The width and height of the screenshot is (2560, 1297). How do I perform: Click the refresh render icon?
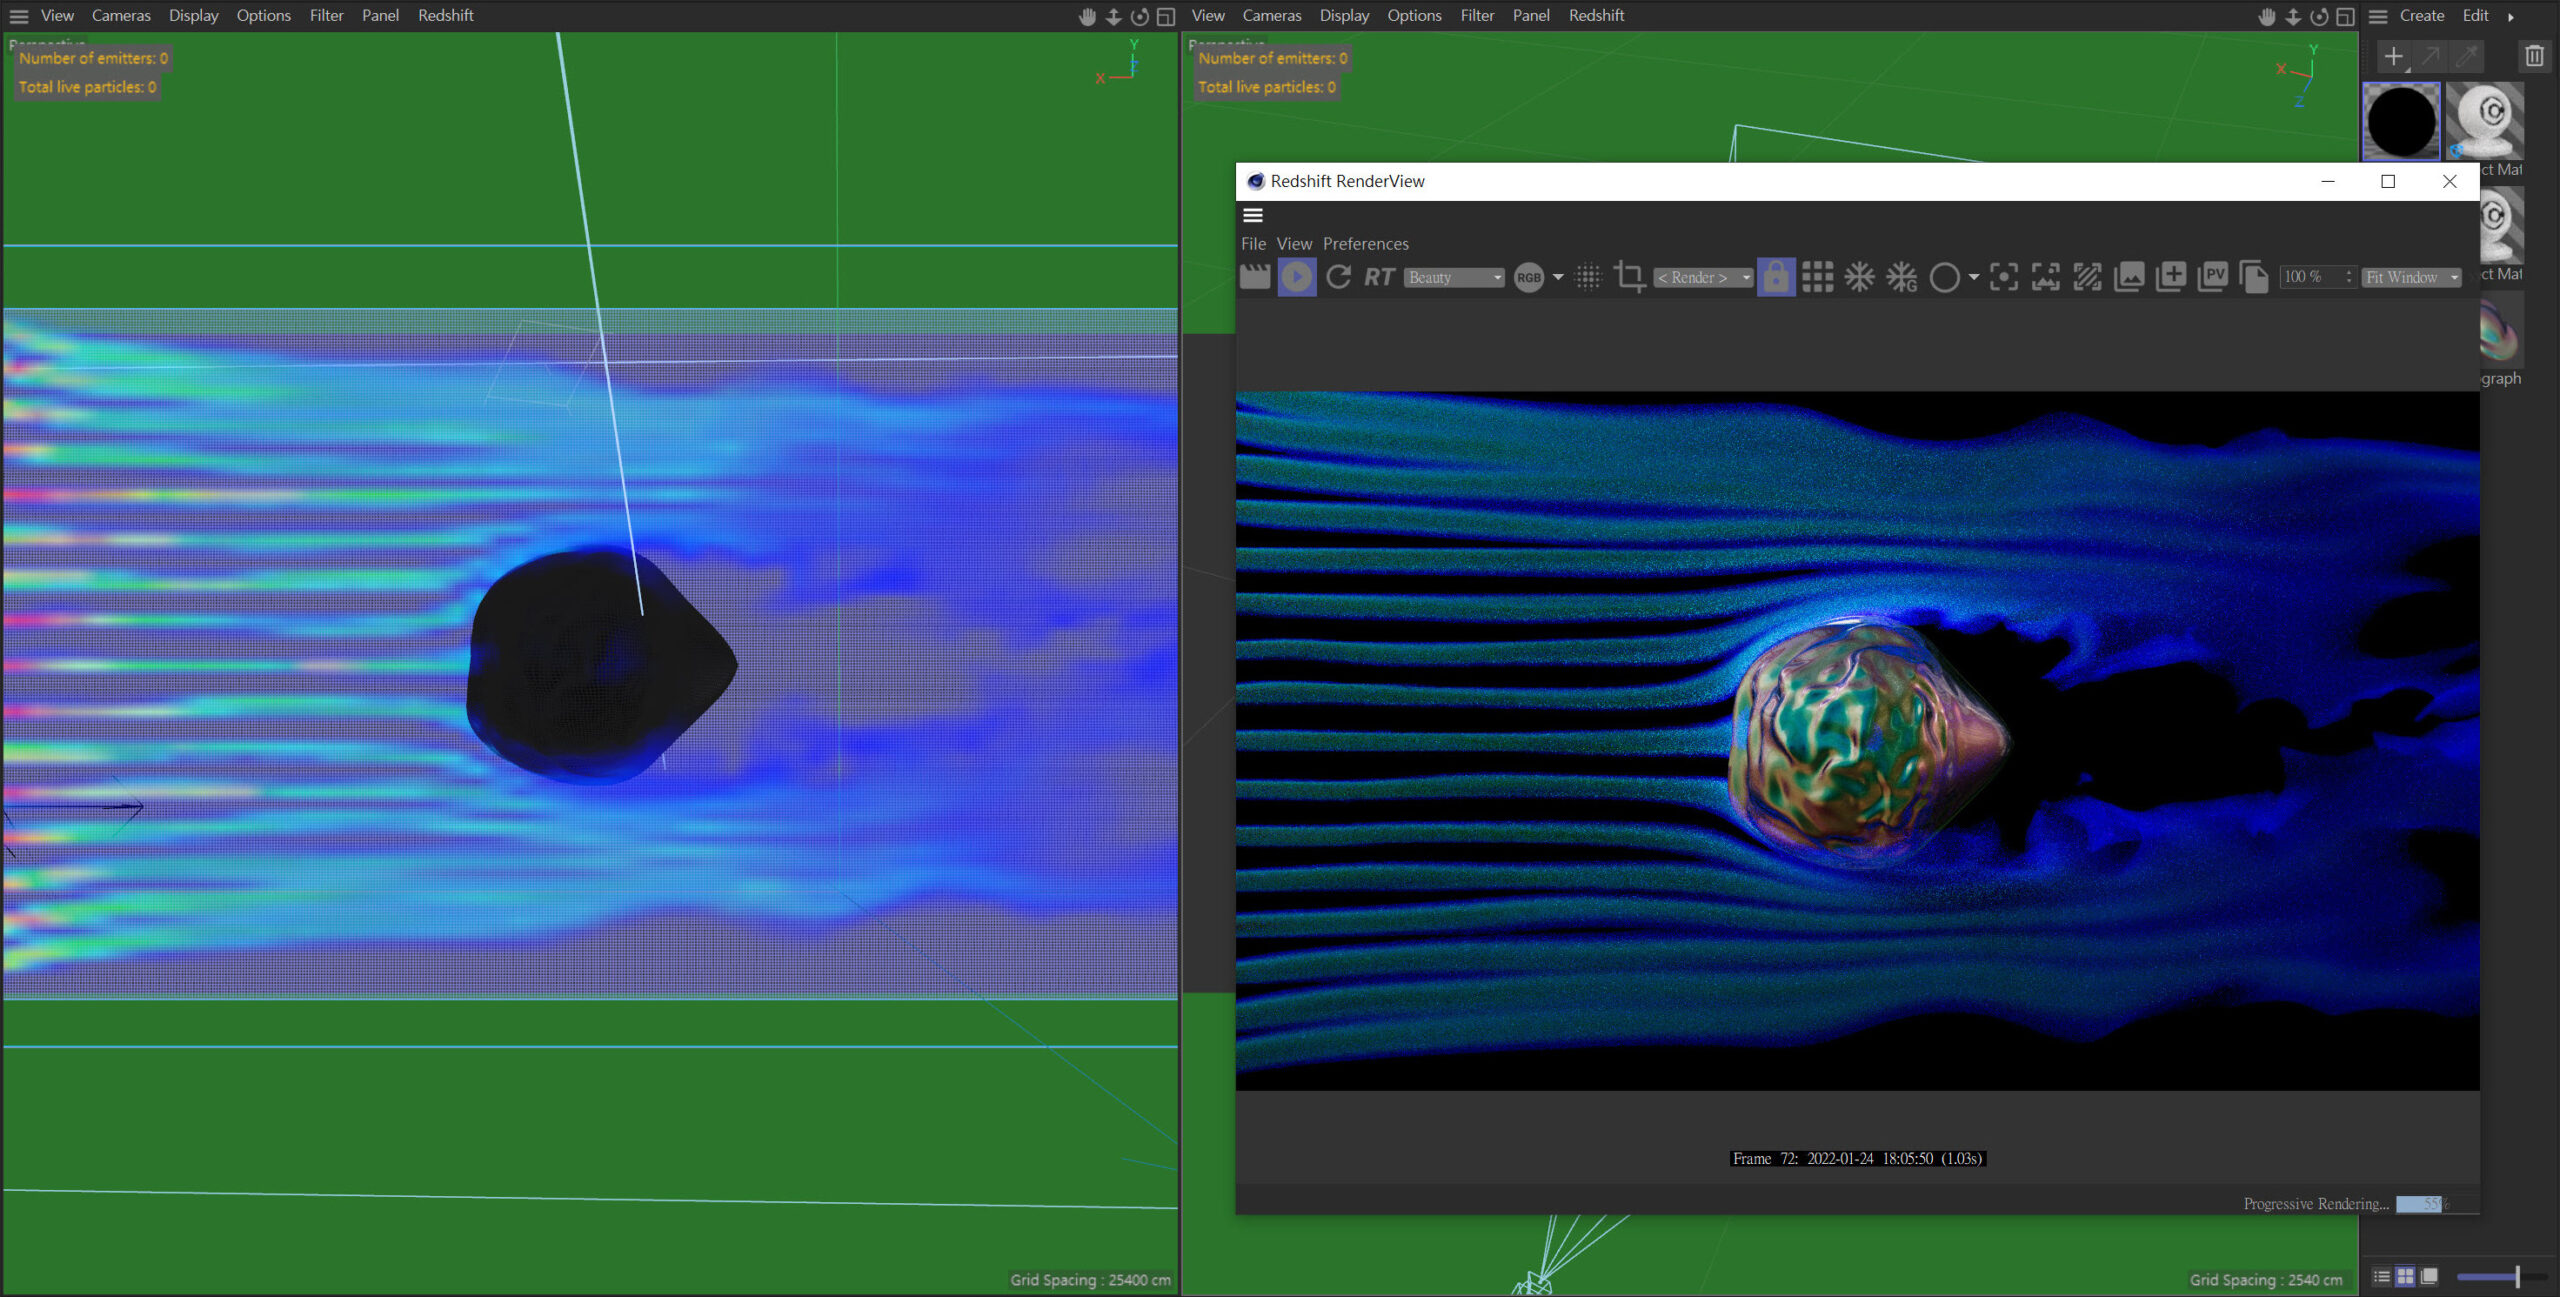point(1338,277)
